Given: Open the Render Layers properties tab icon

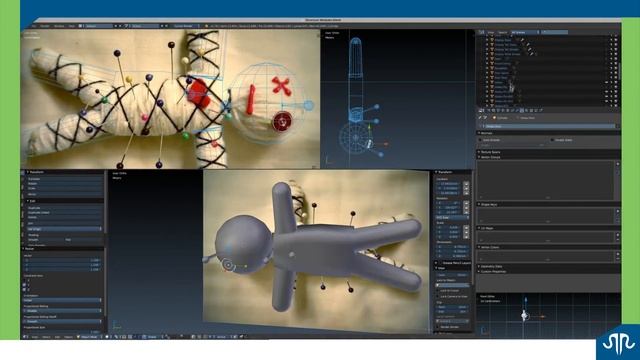Looking at the screenshot, I should 493,110.
